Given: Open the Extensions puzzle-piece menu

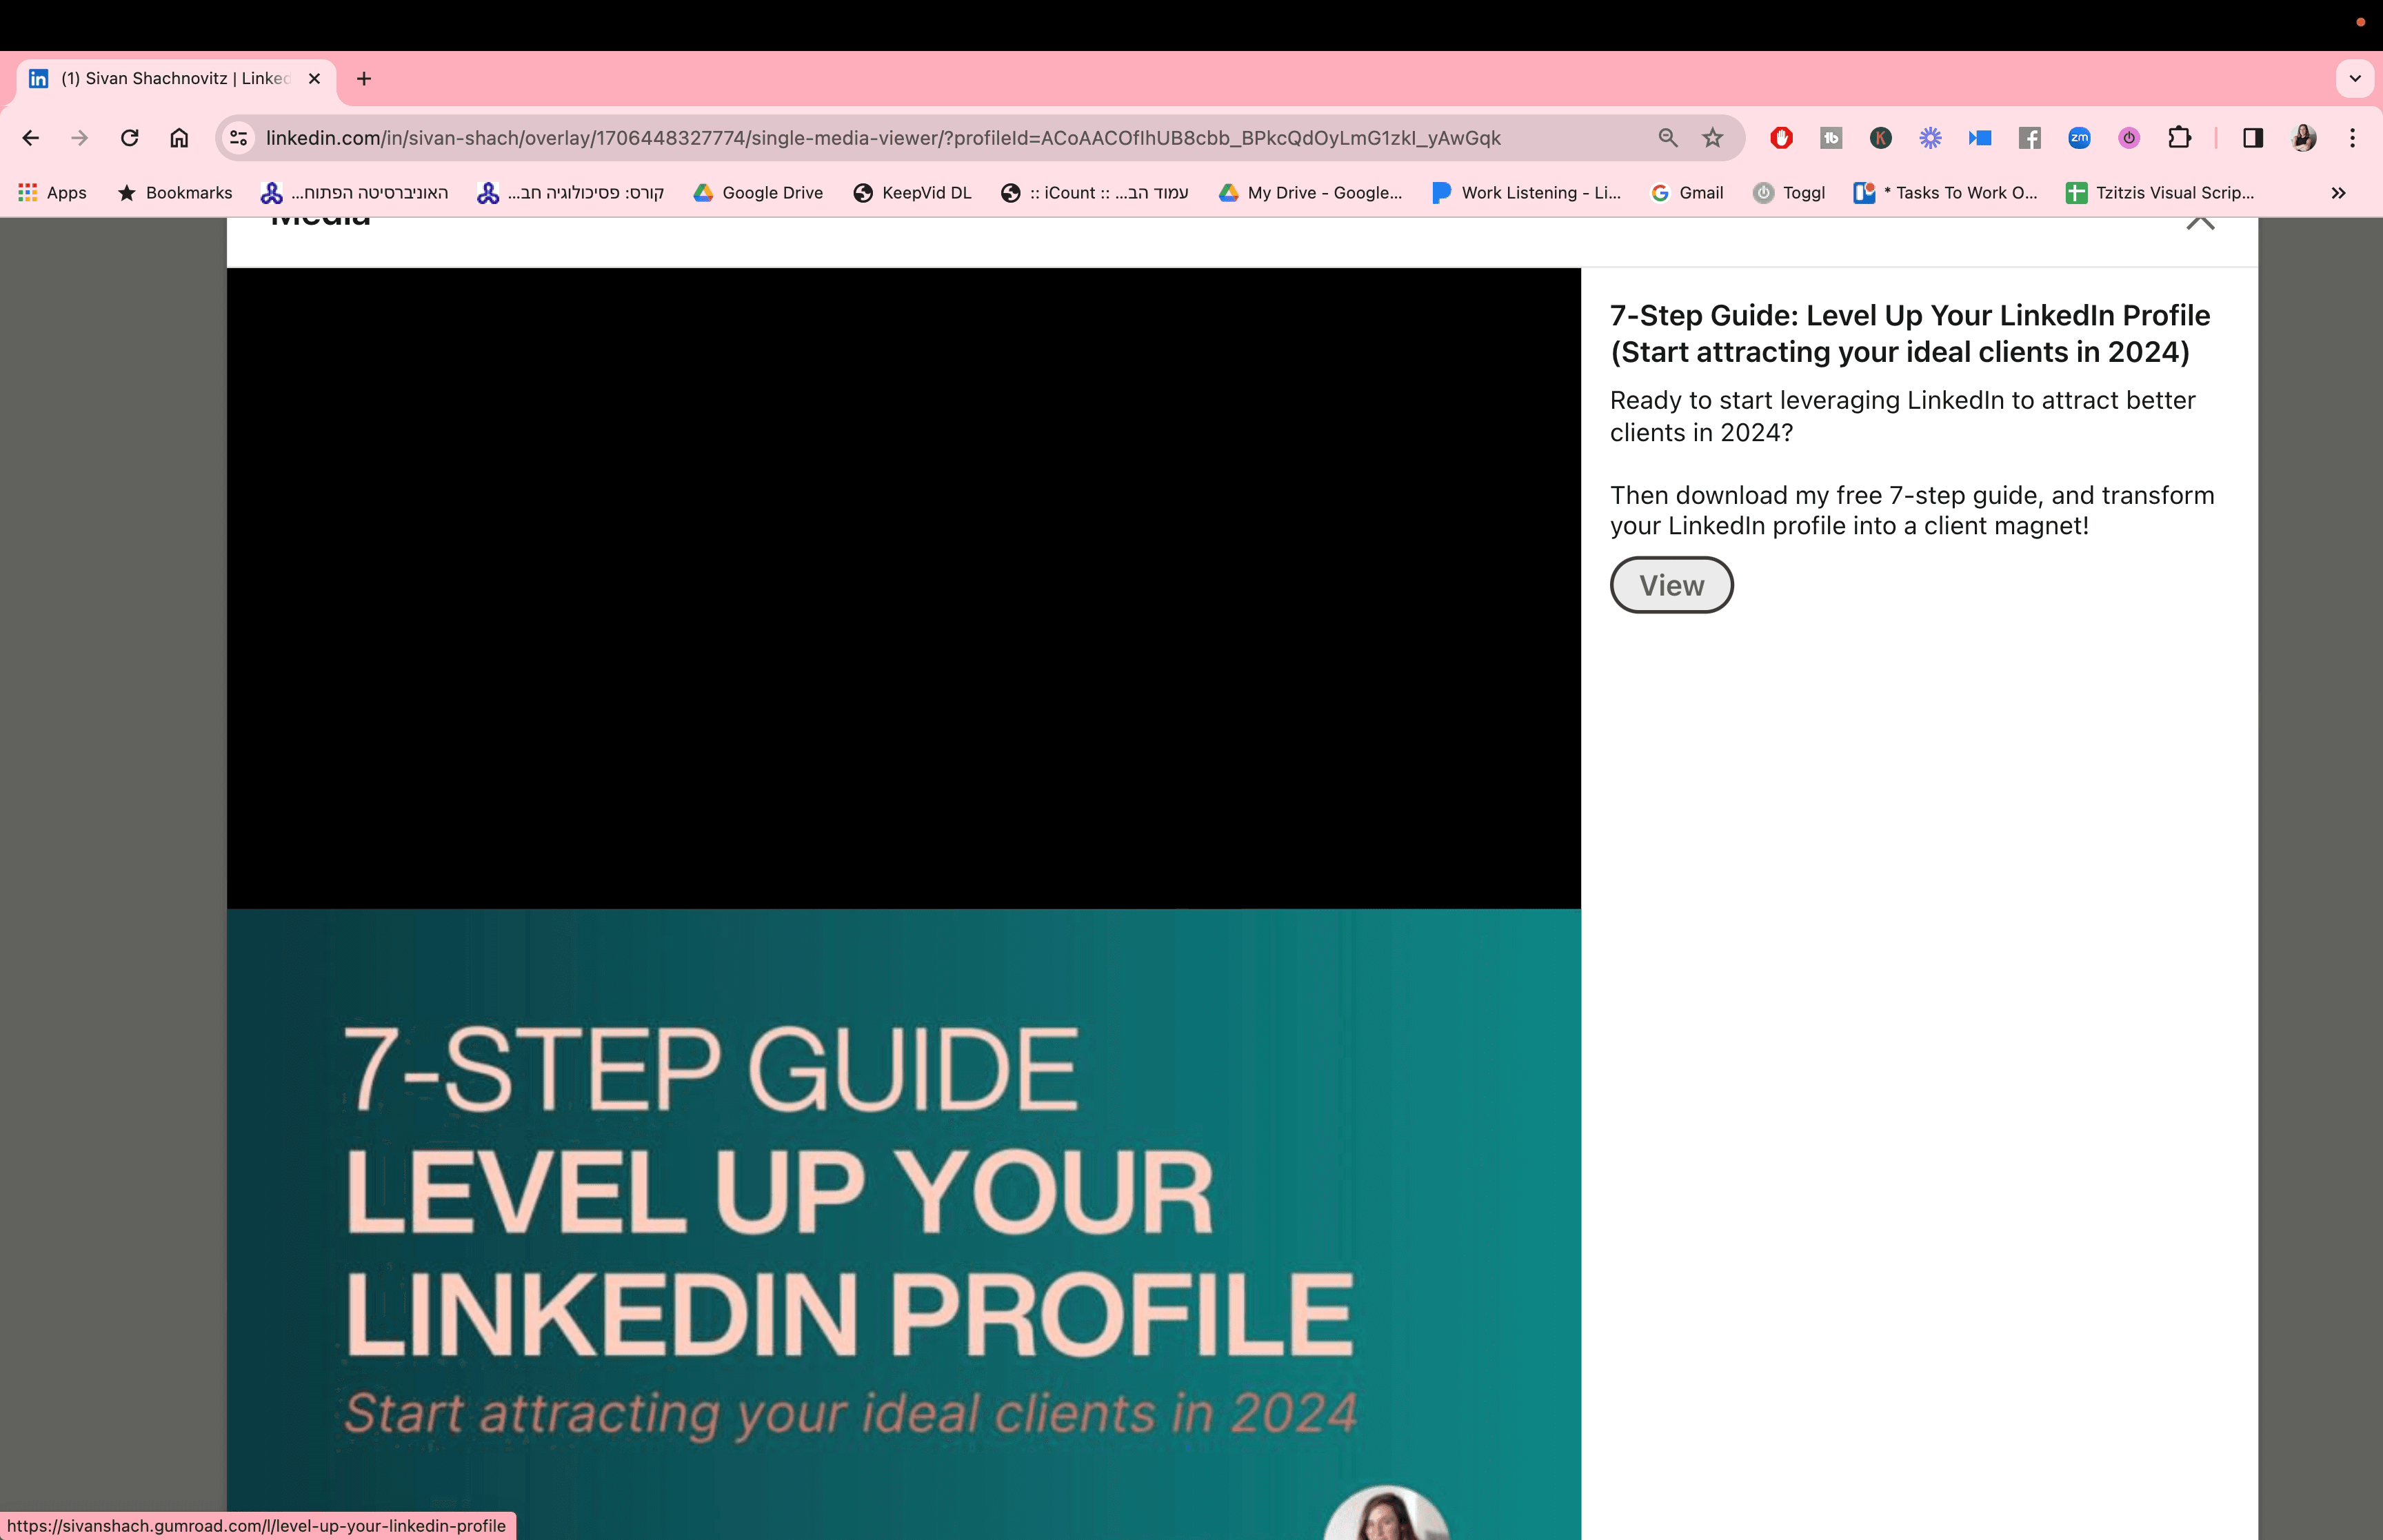Looking at the screenshot, I should click(x=2179, y=138).
